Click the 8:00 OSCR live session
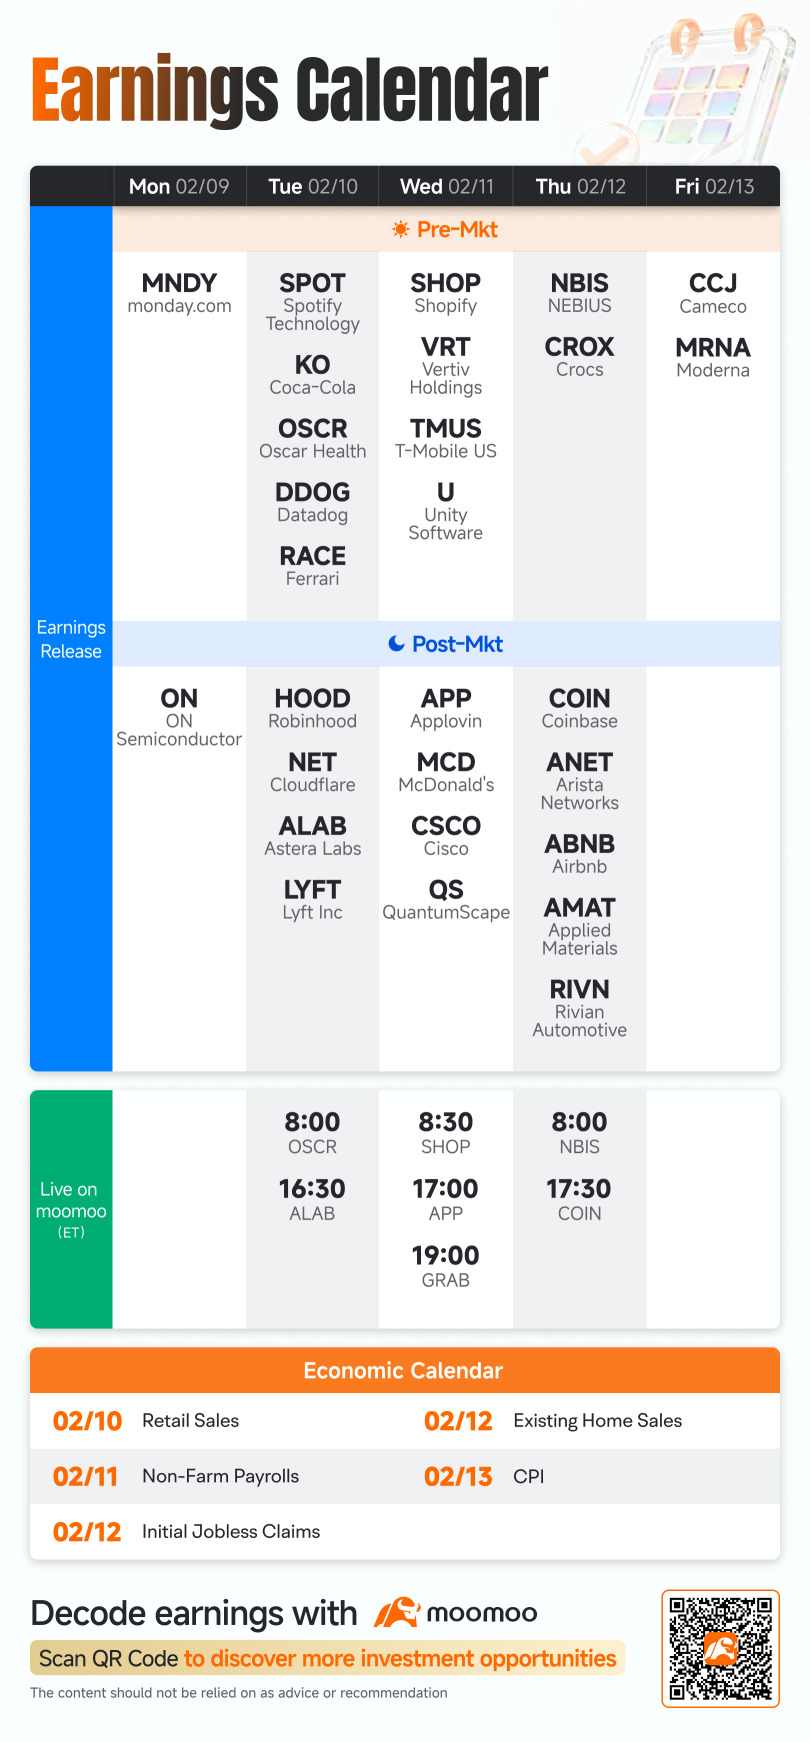This screenshot has height=1742, width=810. [x=312, y=1133]
